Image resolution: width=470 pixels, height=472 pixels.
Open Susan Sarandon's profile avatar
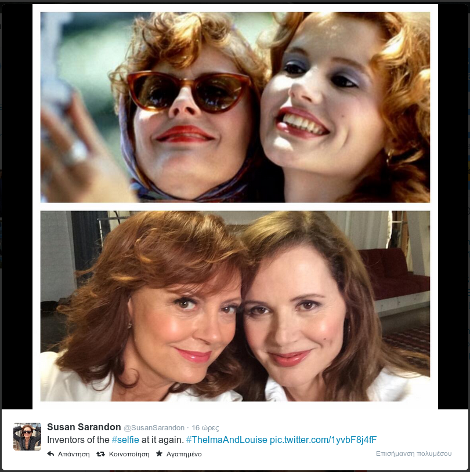pos(27,437)
